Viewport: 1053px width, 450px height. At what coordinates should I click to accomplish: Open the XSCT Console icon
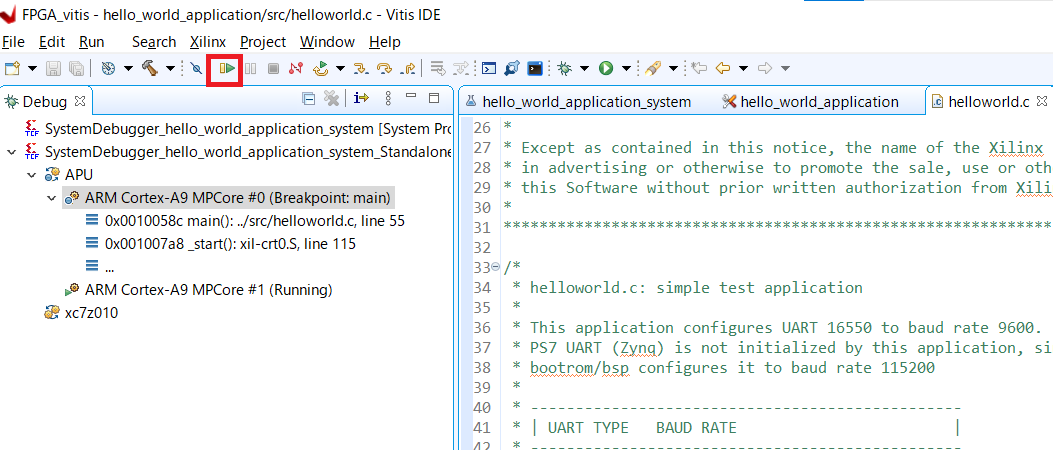(490, 68)
